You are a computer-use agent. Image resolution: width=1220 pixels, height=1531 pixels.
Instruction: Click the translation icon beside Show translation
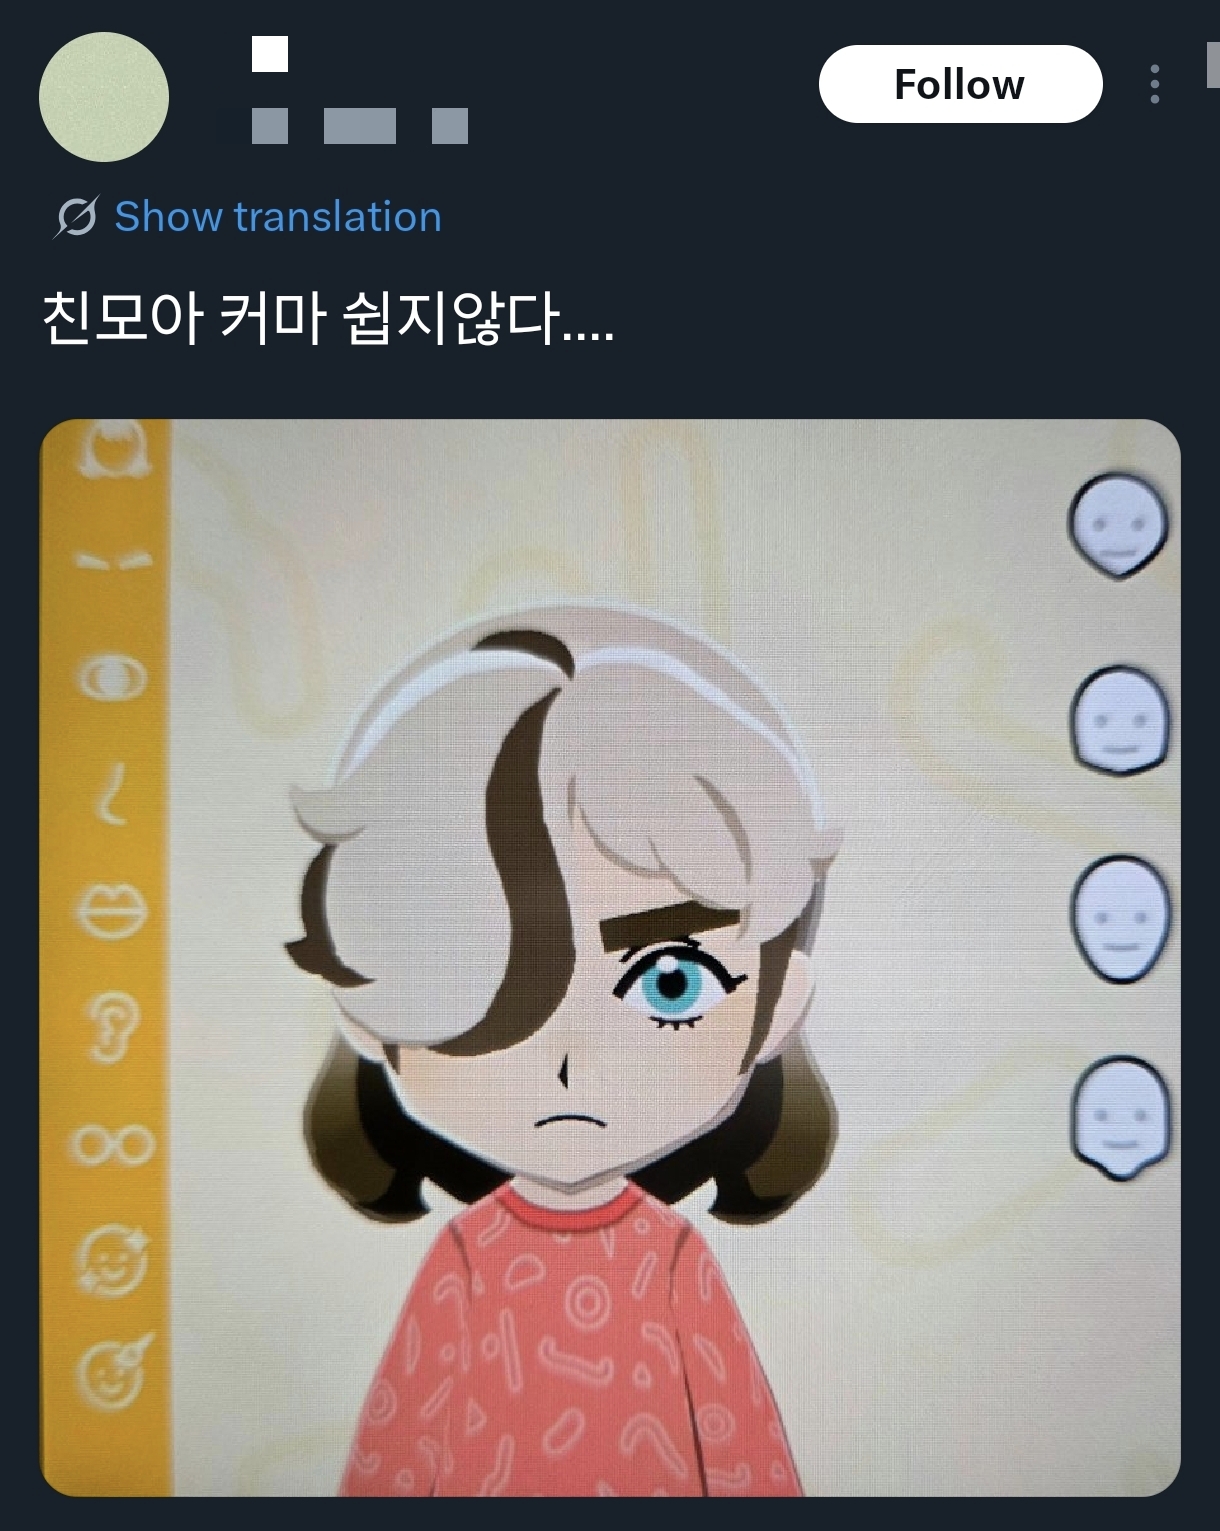76,217
